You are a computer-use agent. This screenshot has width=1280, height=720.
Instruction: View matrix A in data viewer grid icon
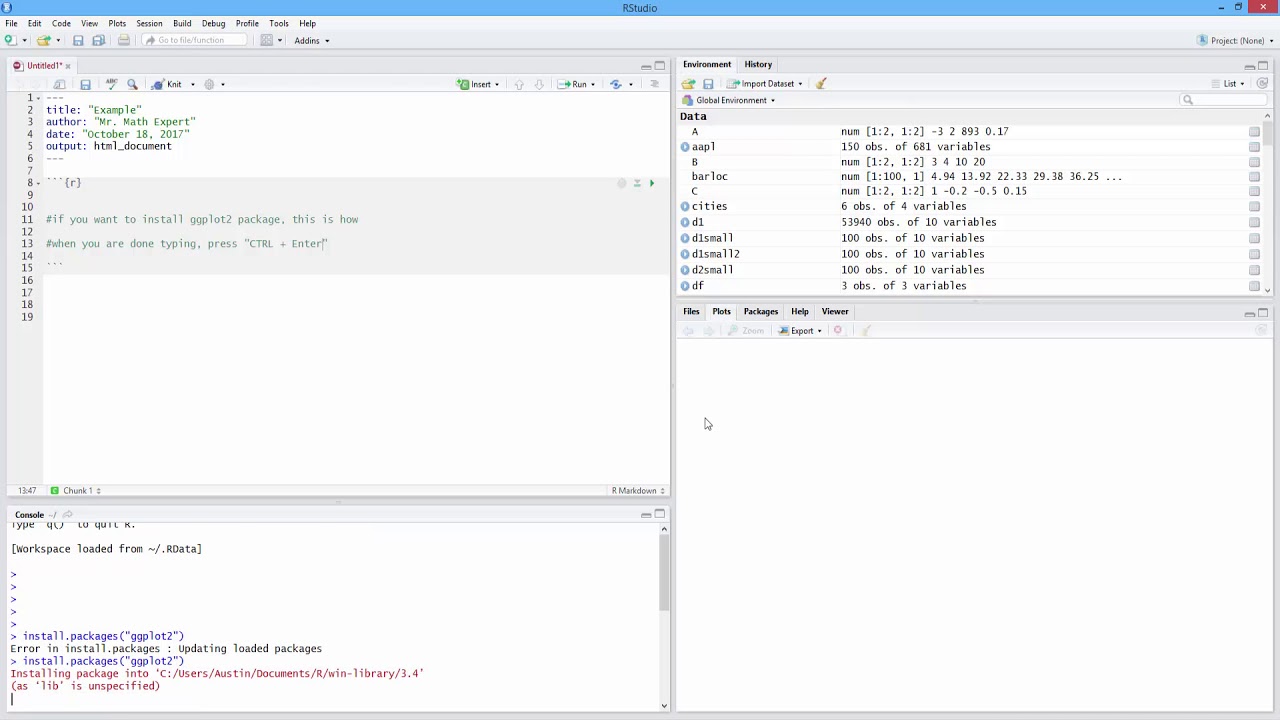[1254, 131]
